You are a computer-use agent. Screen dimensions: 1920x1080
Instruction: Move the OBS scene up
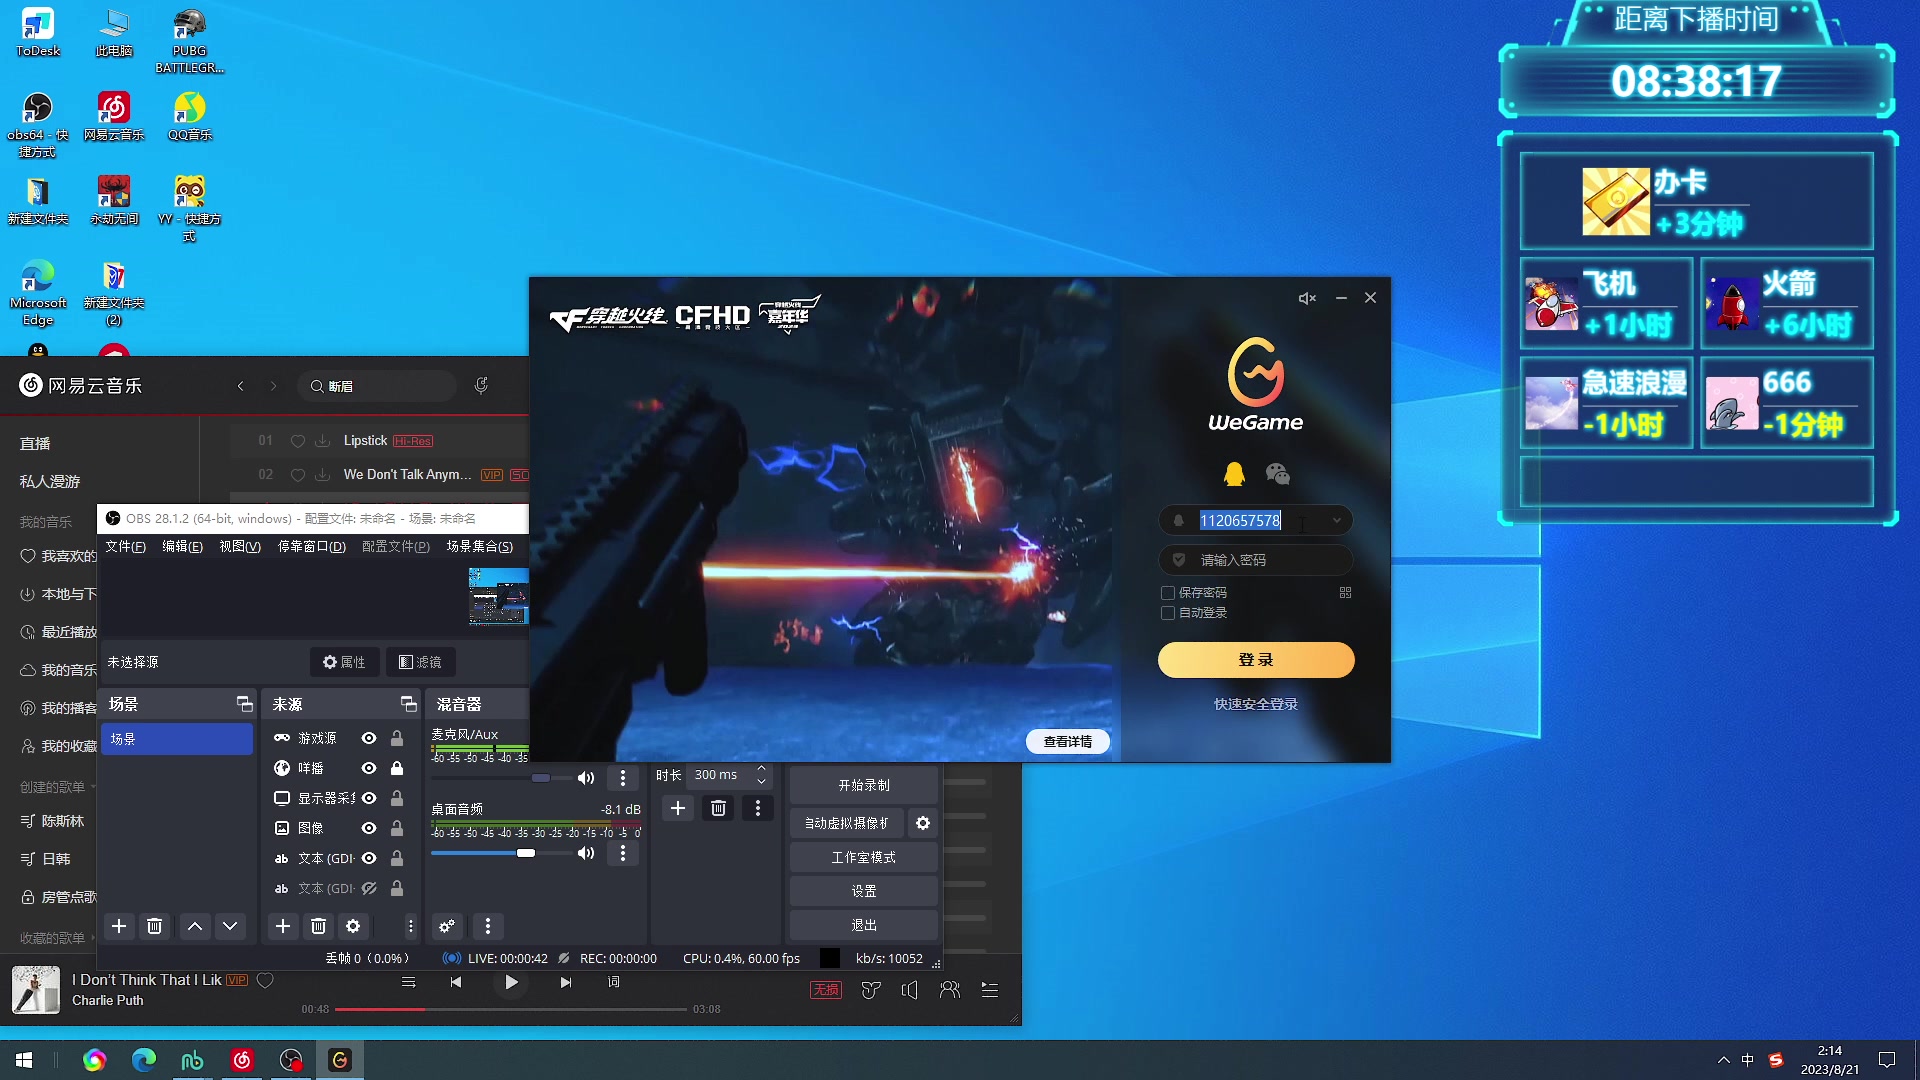[x=195, y=926]
